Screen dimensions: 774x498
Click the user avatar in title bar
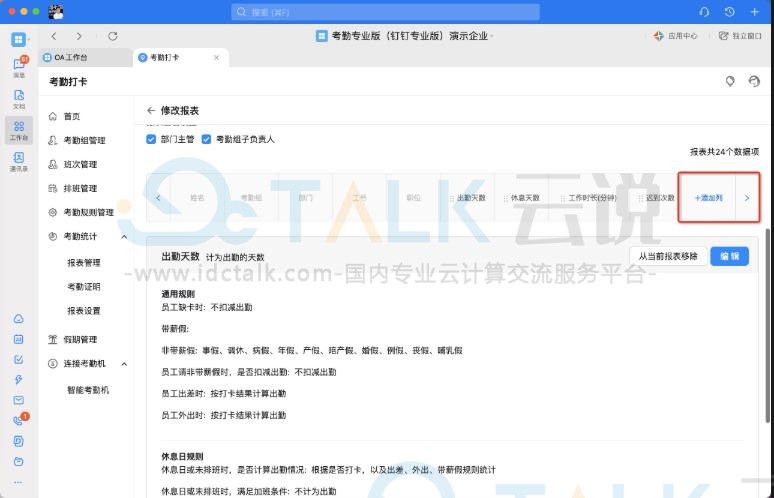[x=56, y=12]
